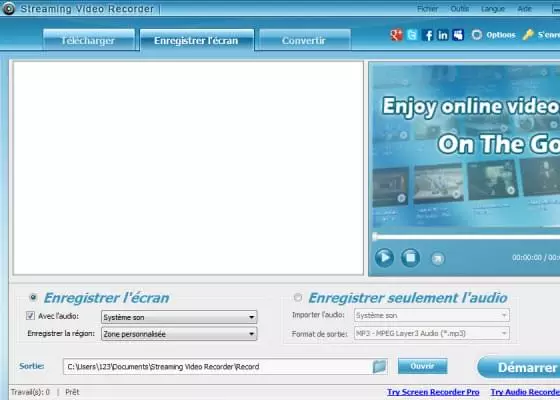The image size is (560, 400).
Task: Click the preview pop-out arrow icon
Action: point(438,258)
